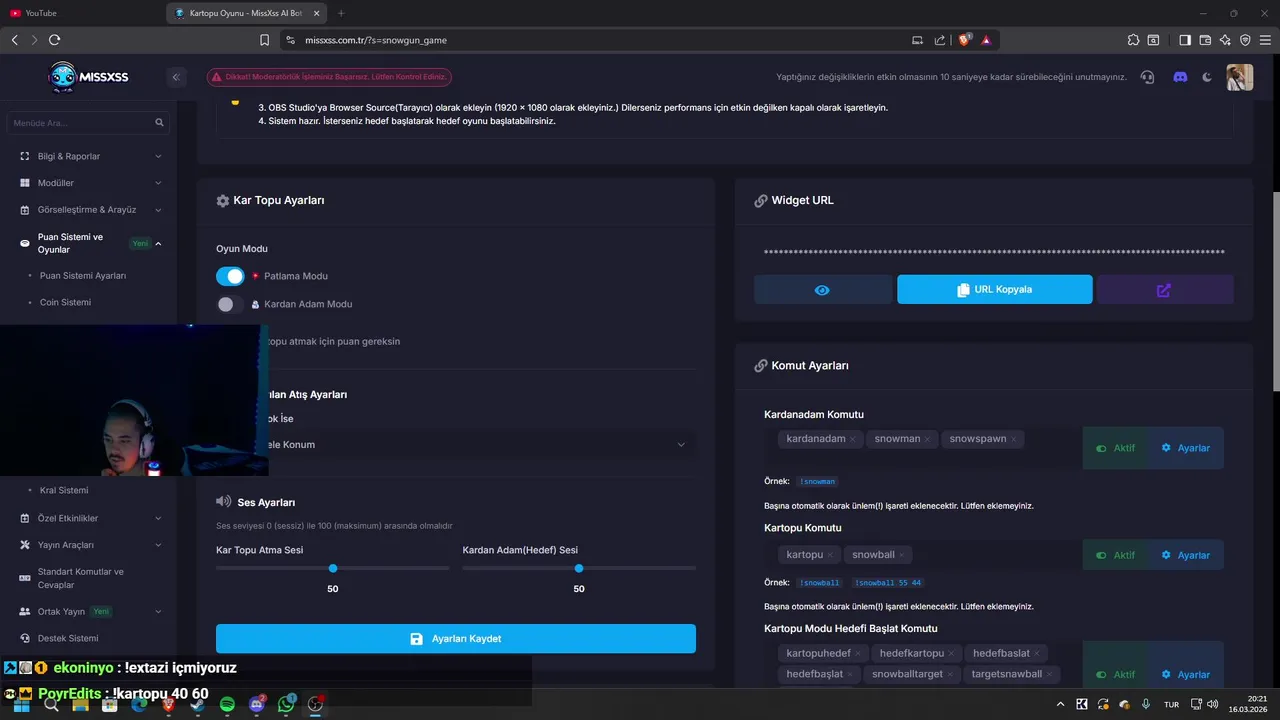Click the Windows Start button
The height and width of the screenshot is (720, 1280).
tap(21, 704)
